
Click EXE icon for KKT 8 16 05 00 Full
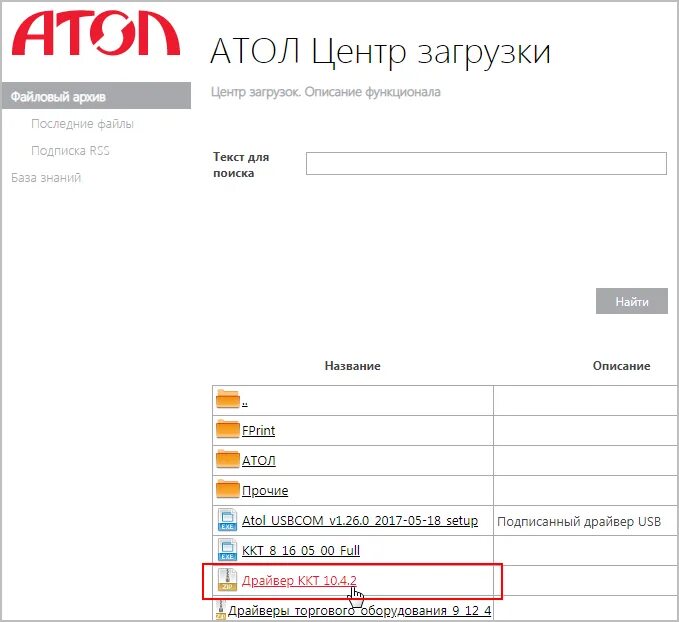[x=227, y=550]
